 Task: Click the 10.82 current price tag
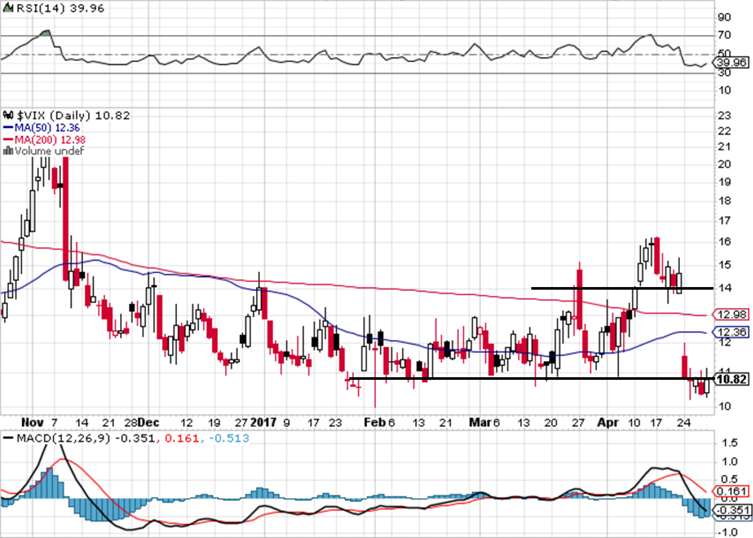pos(734,379)
